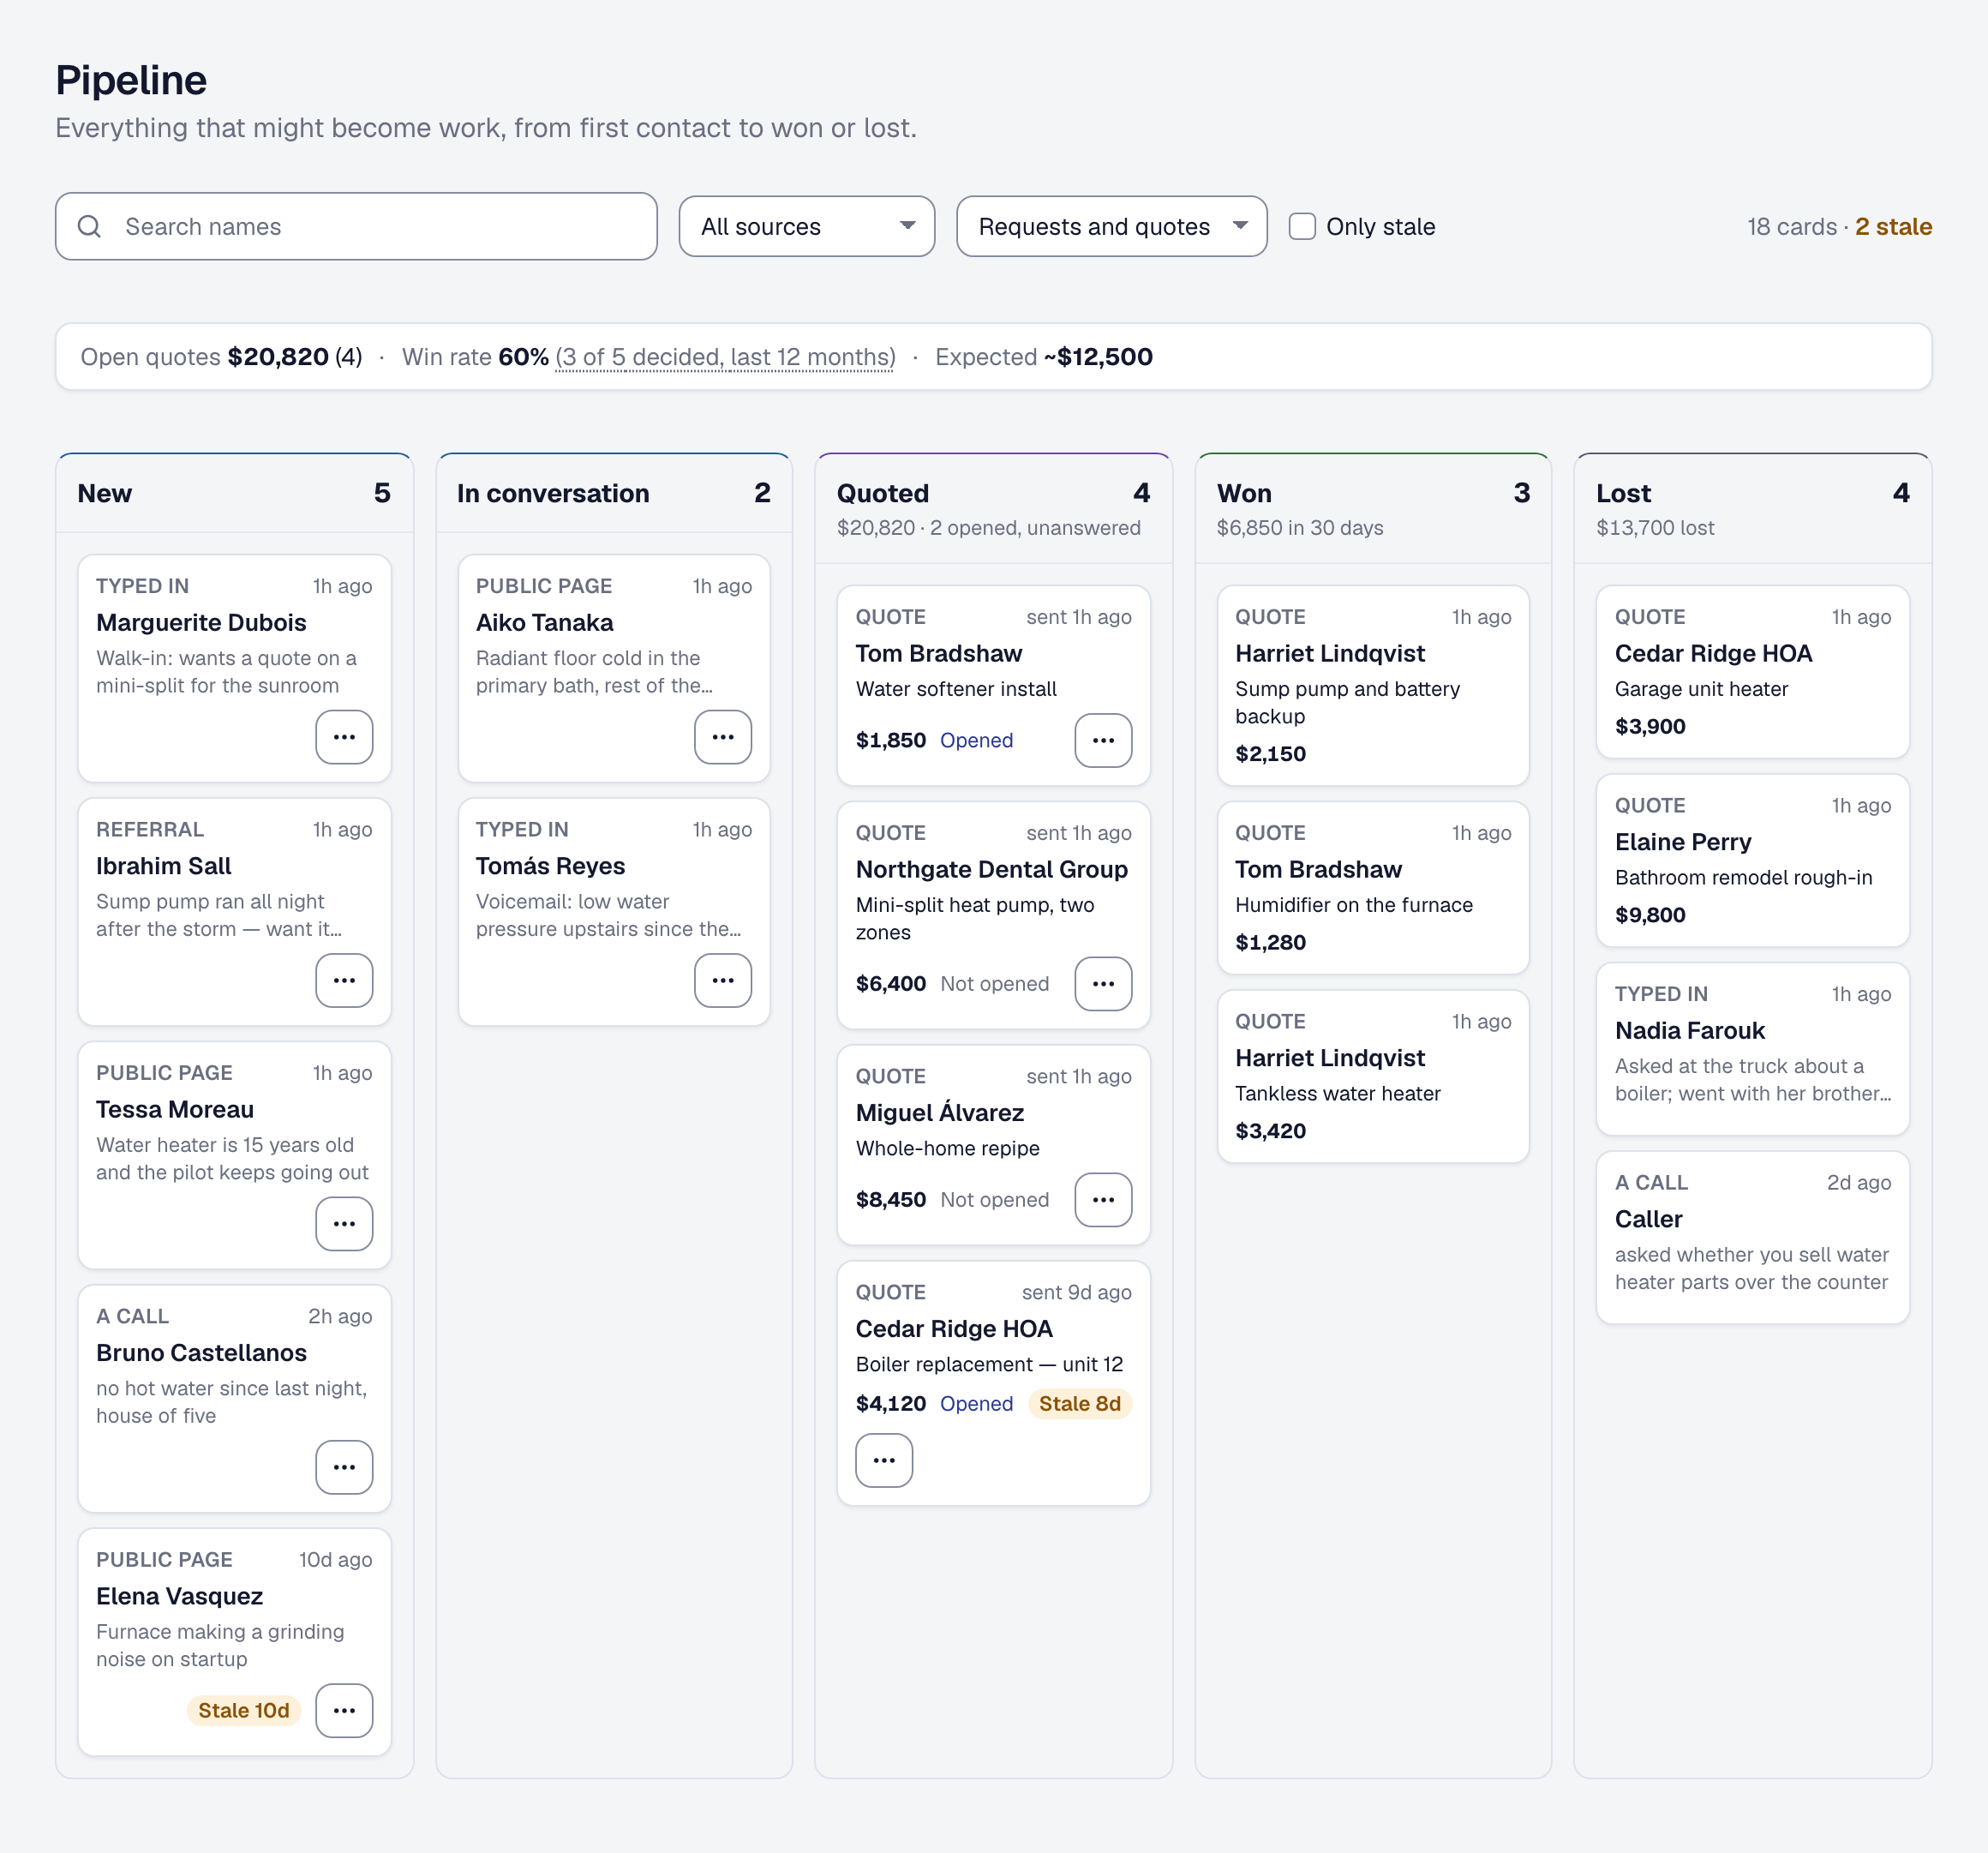The image size is (1988, 1853).
Task: Open the more menu on Elena Vasquez card
Action: 344,1710
